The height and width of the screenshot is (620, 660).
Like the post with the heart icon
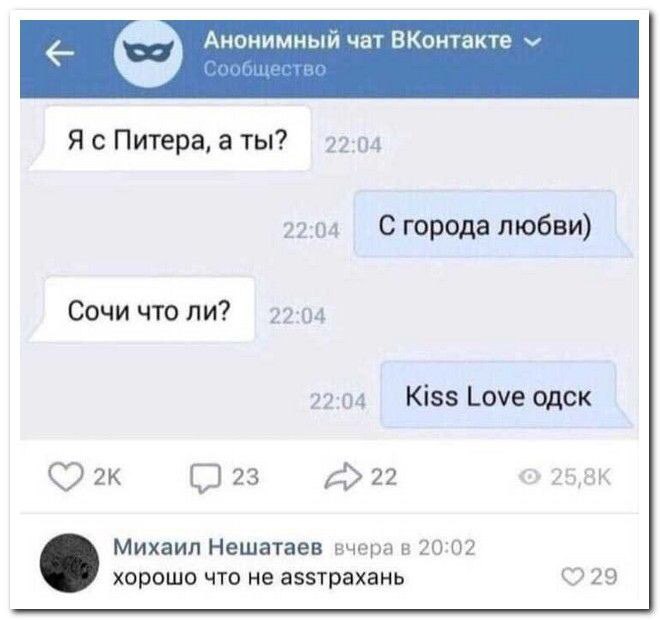coord(66,477)
